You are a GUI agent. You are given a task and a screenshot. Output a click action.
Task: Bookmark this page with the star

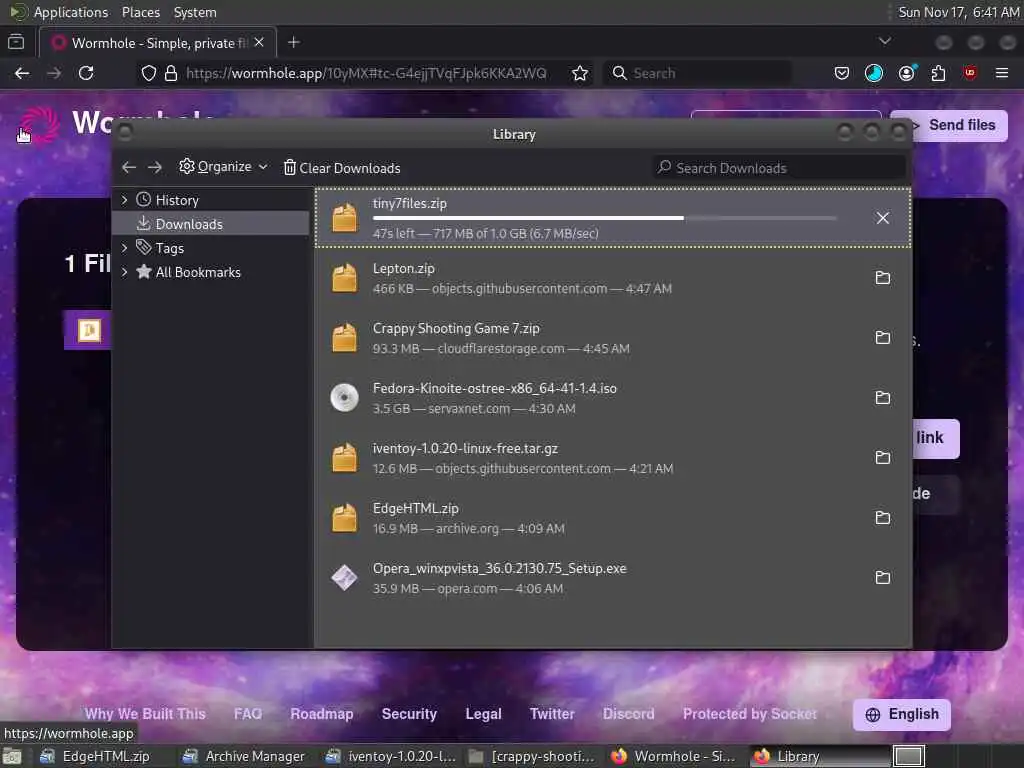[x=580, y=73]
